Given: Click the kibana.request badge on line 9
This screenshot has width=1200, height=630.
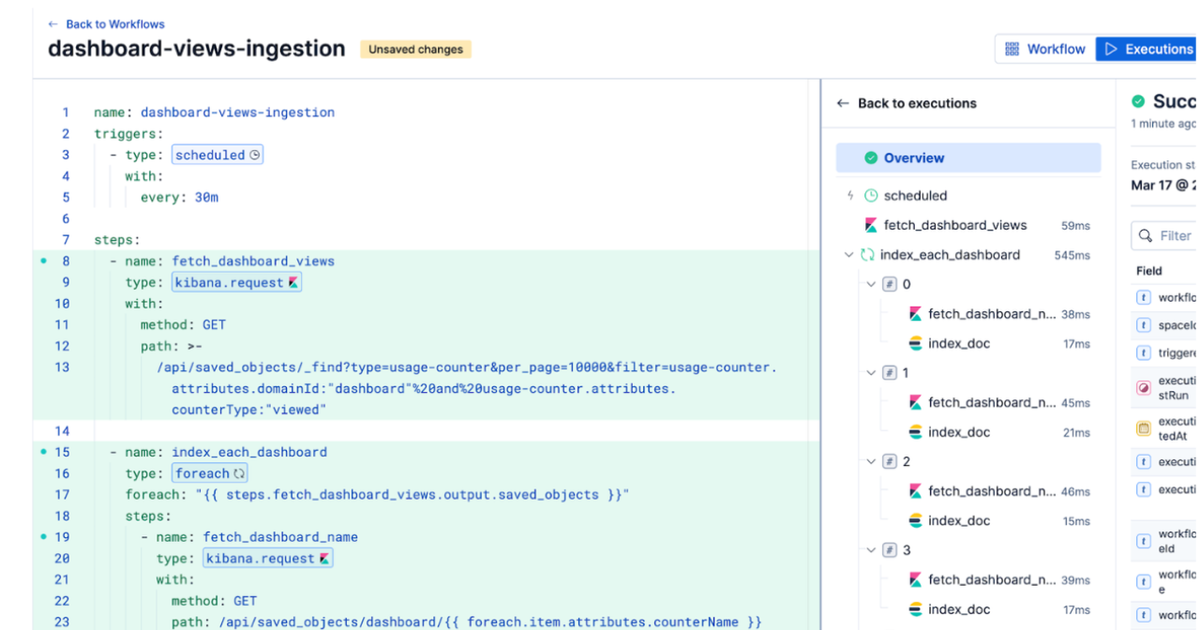Looking at the screenshot, I should (237, 283).
